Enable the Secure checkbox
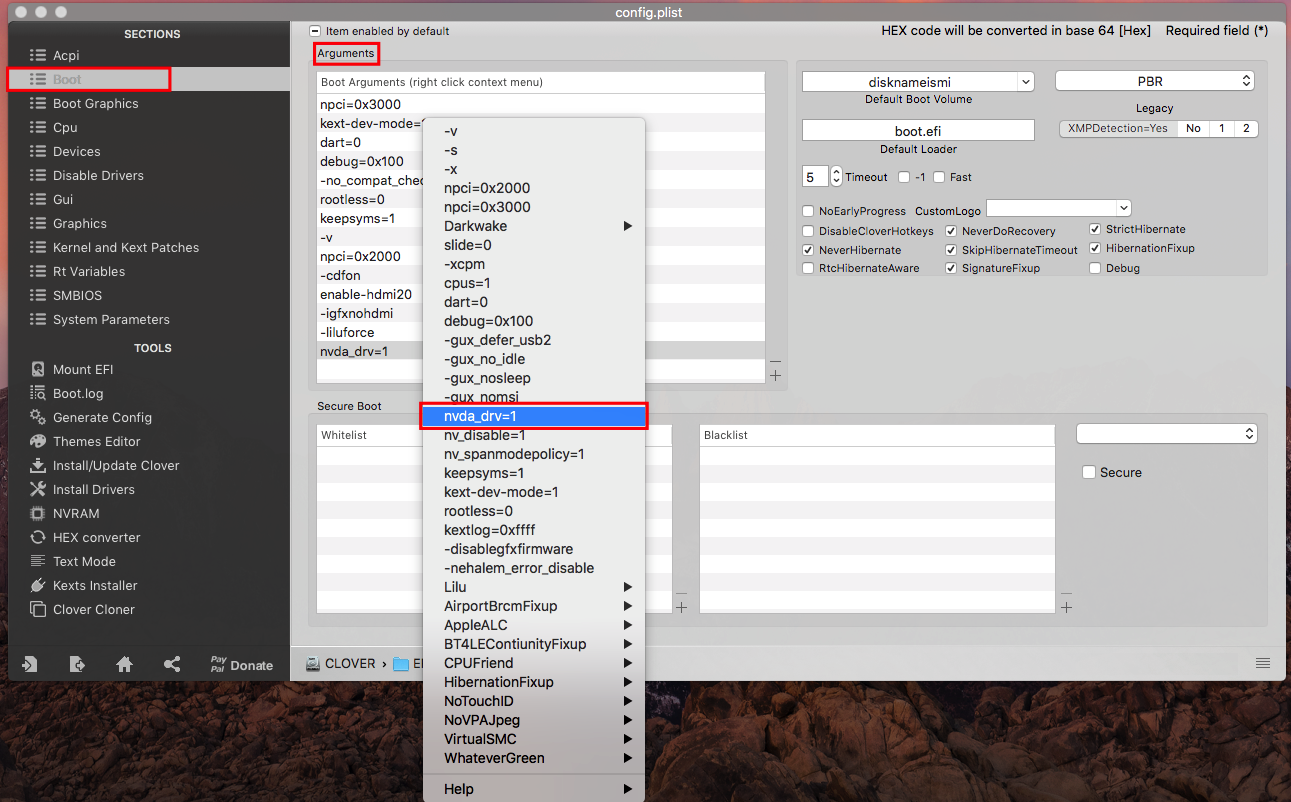Image resolution: width=1291 pixels, height=802 pixels. (1089, 472)
